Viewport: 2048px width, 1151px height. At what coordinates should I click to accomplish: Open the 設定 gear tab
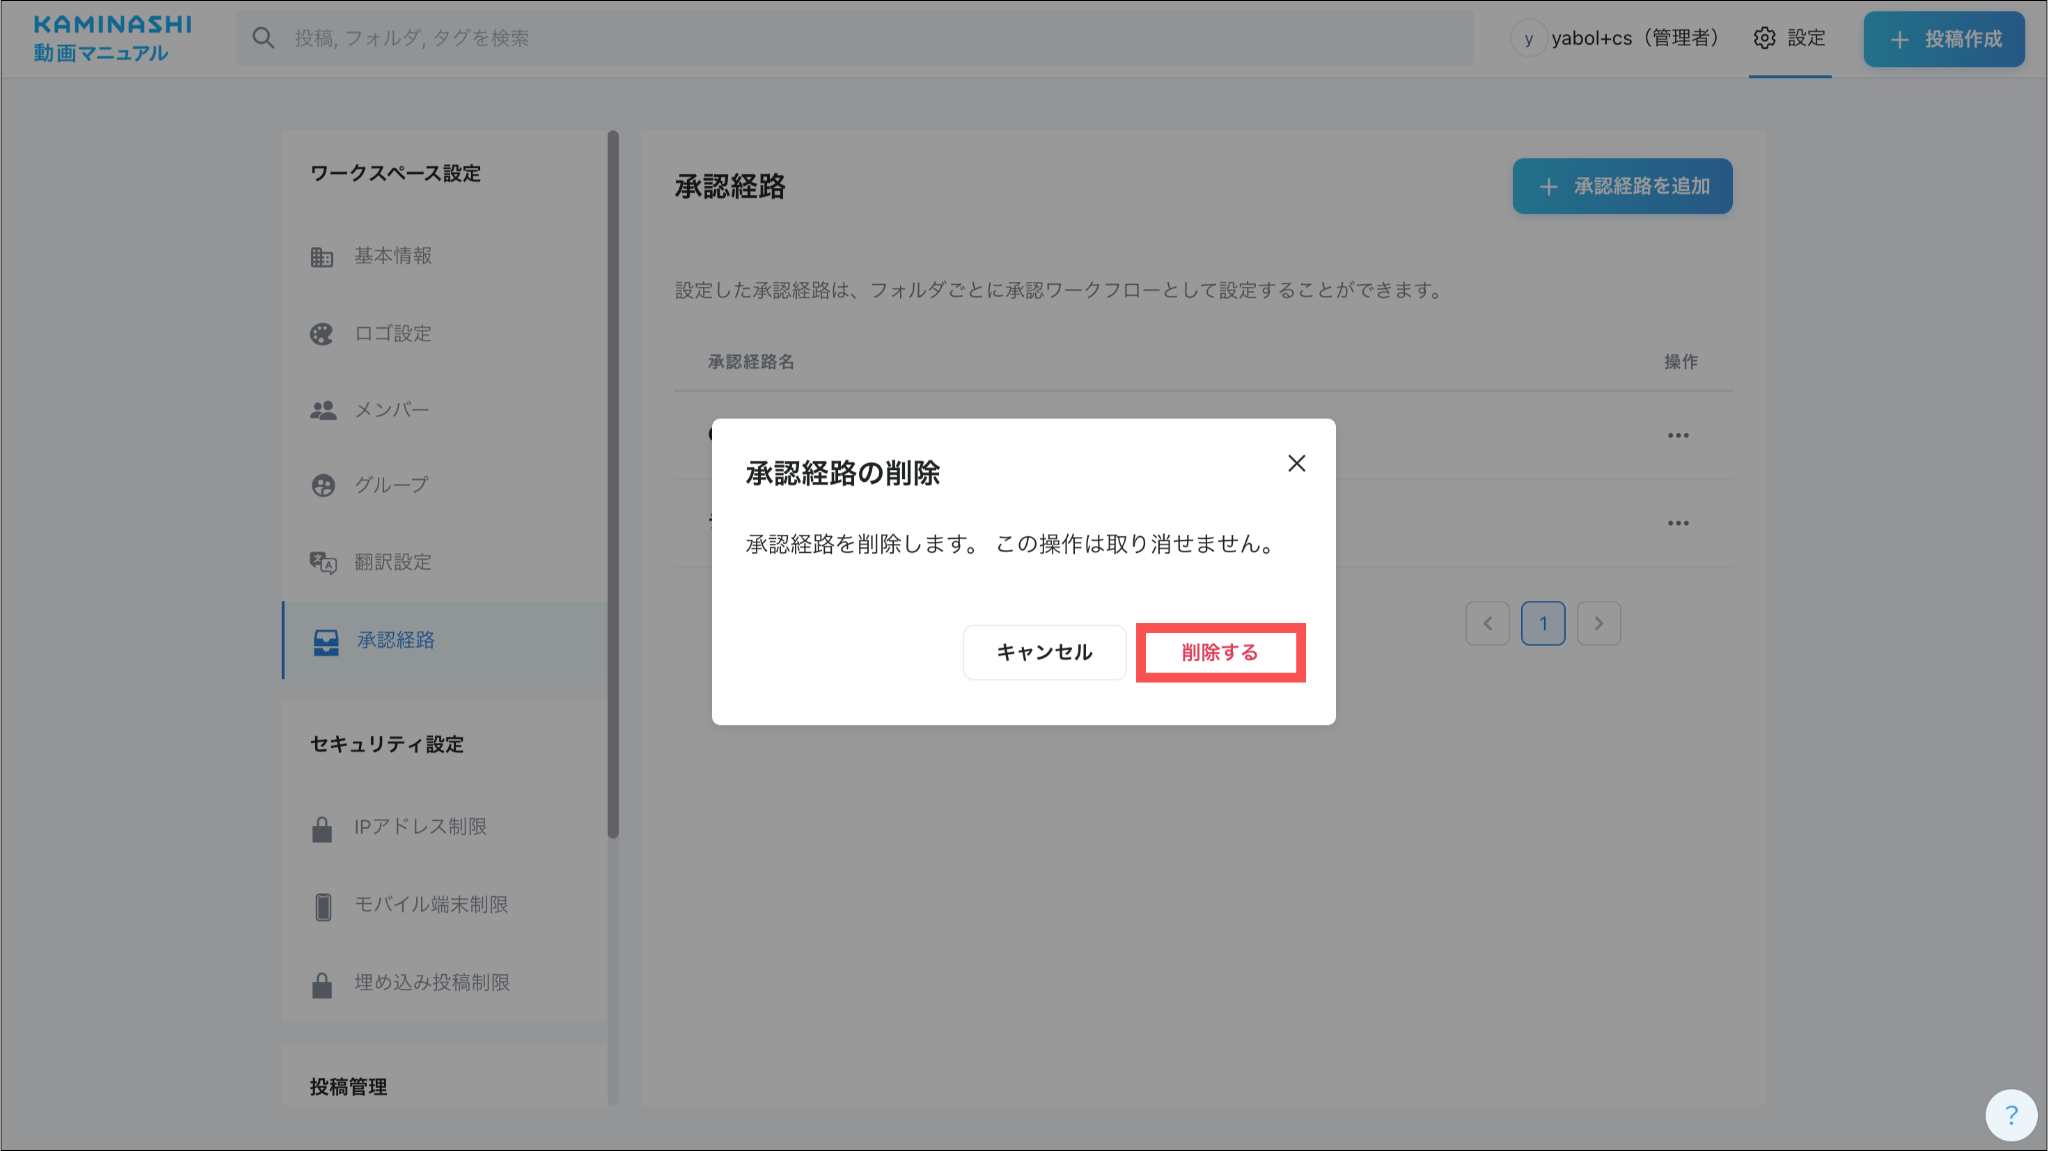(x=1789, y=38)
